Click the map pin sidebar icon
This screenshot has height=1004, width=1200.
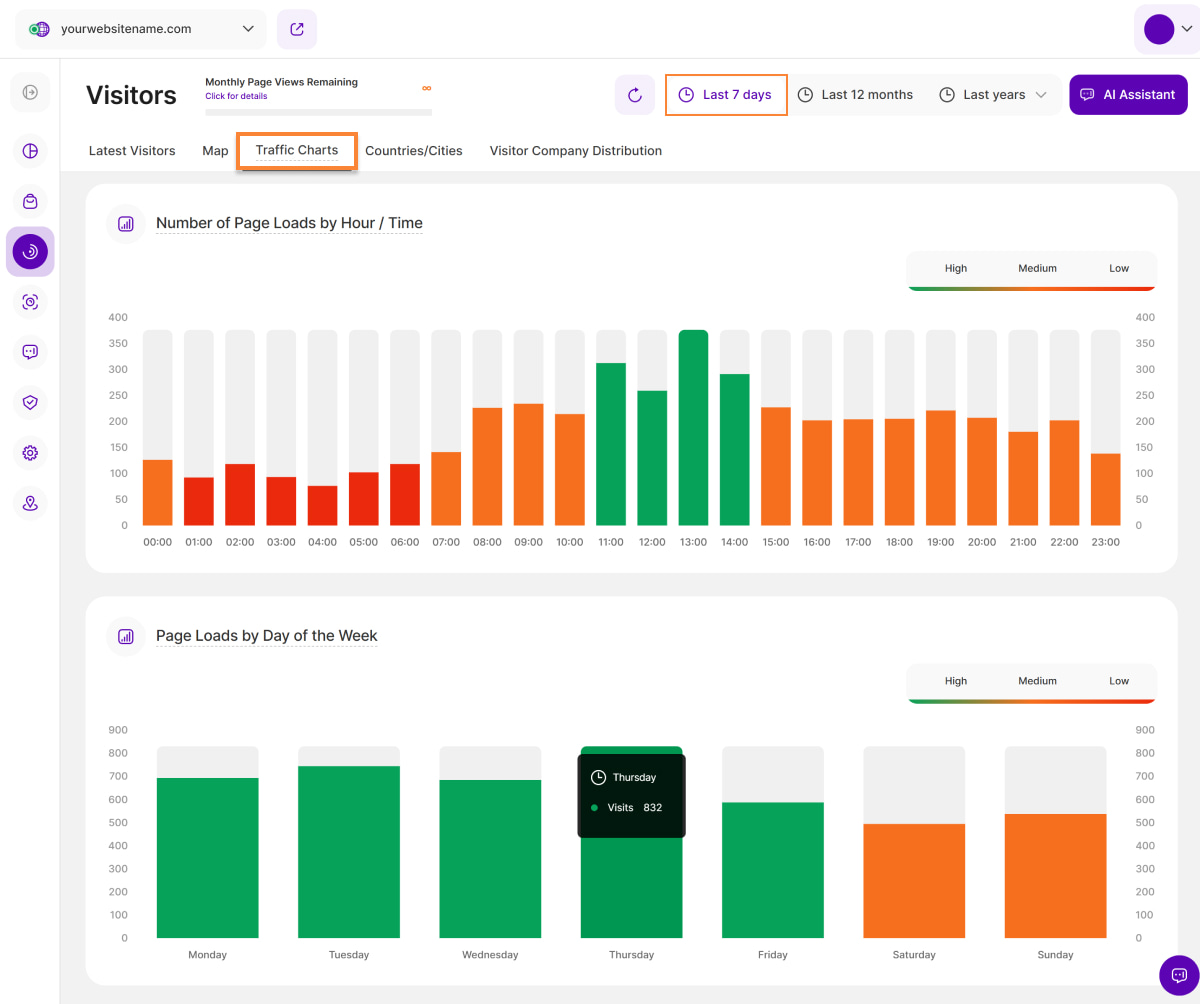30,503
